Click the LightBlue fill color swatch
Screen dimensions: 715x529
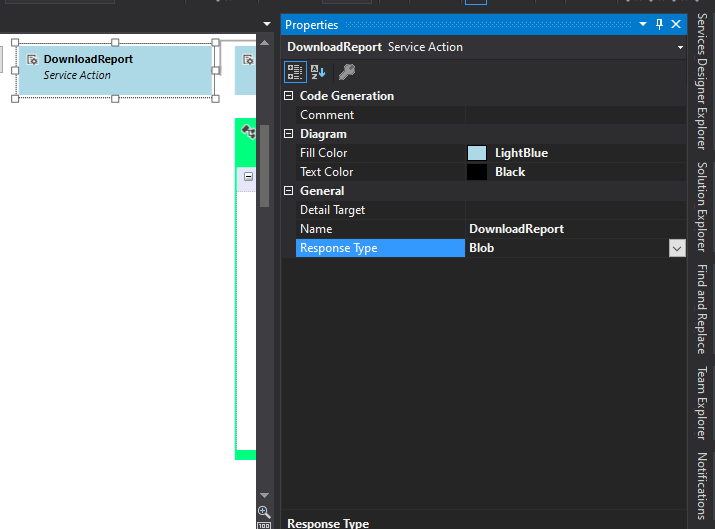(x=477, y=153)
